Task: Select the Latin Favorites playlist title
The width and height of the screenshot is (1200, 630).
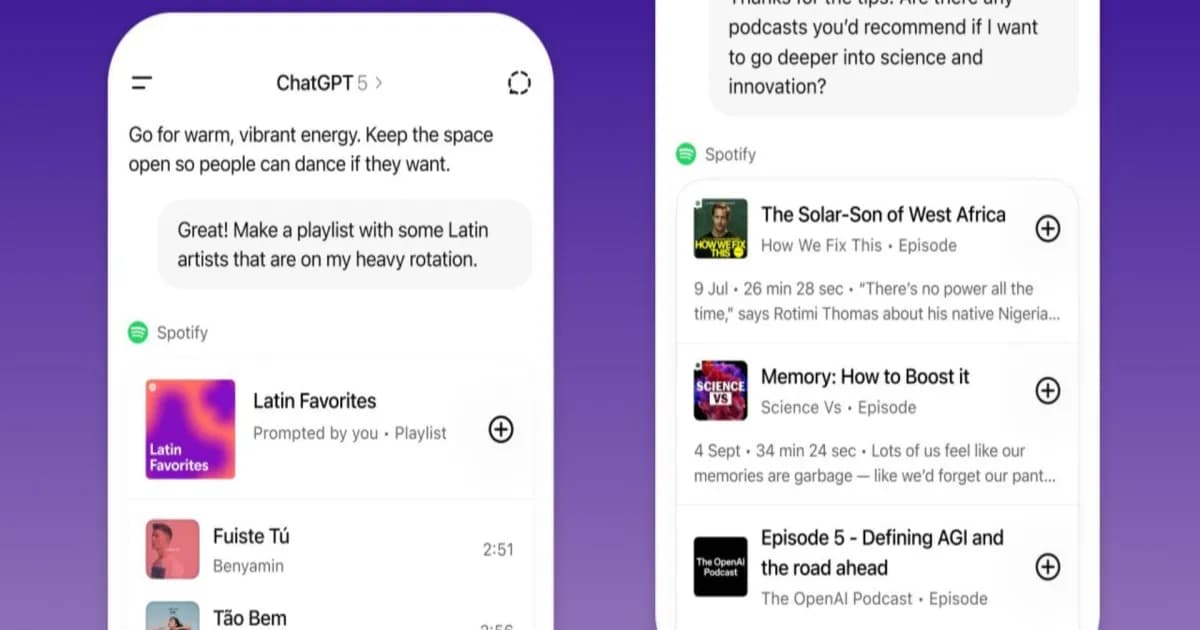Action: 314,401
